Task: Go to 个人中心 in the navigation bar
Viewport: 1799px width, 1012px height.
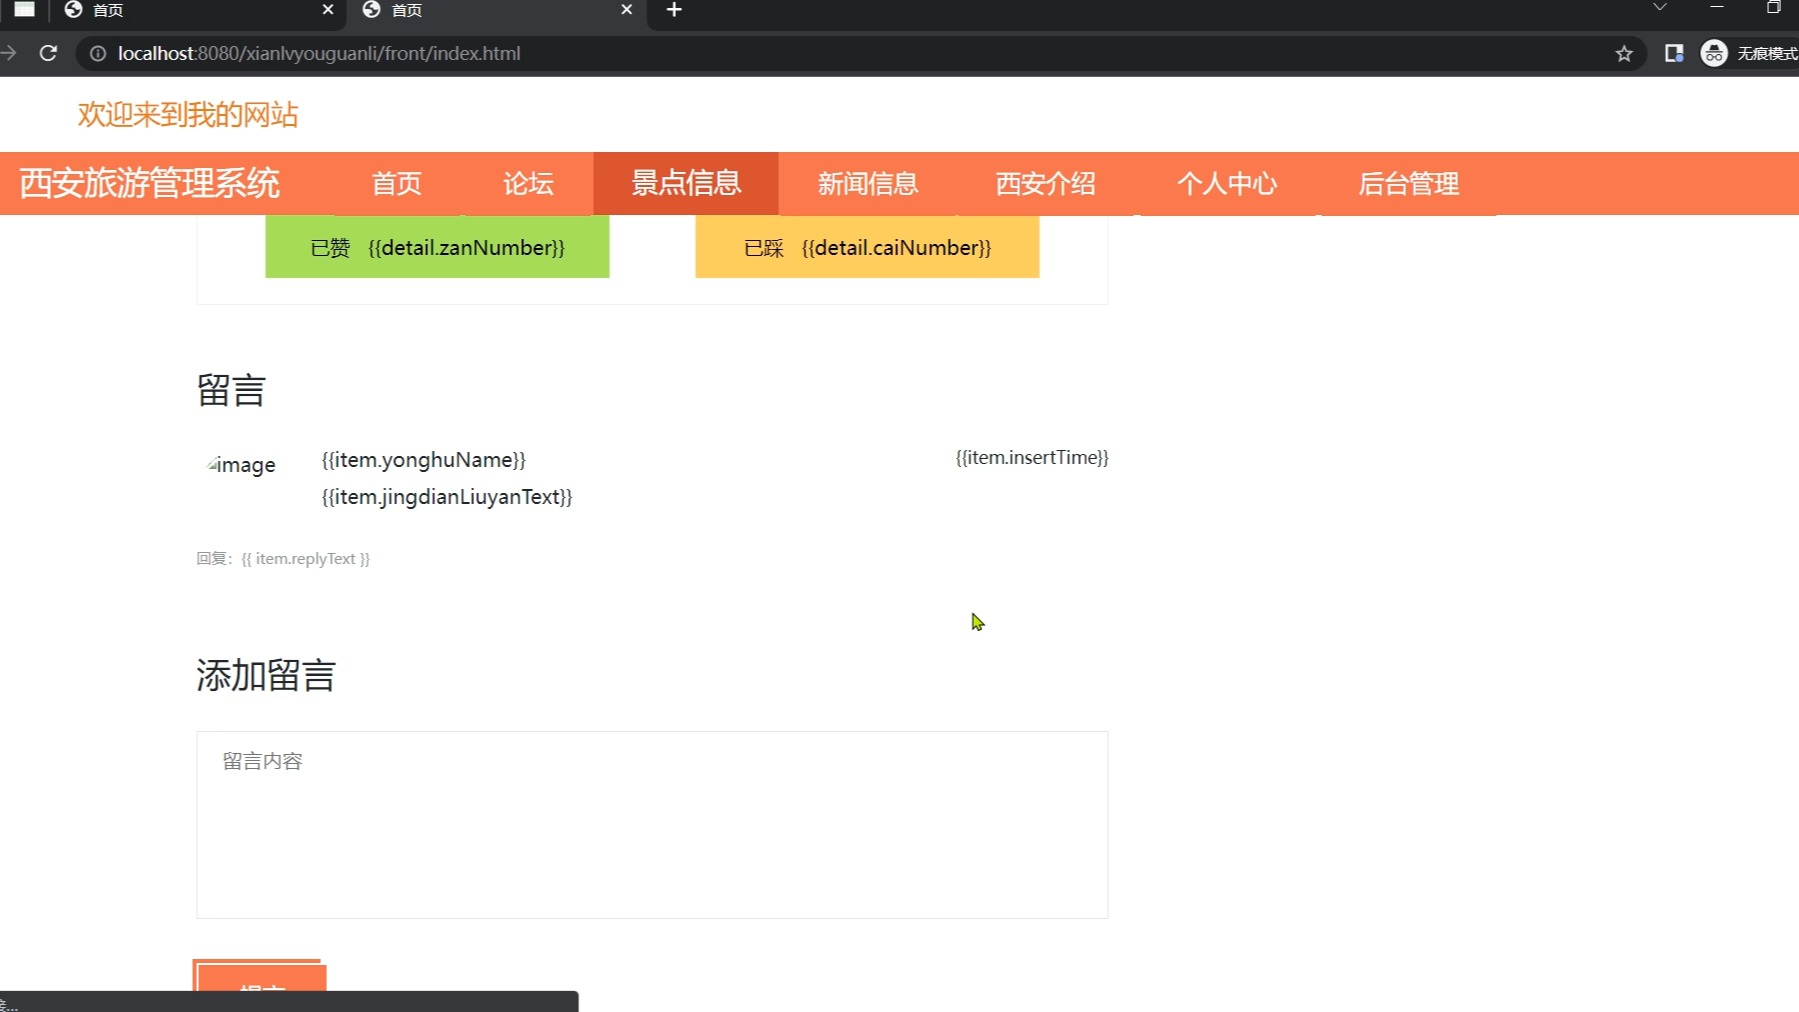Action: pyautogui.click(x=1227, y=184)
